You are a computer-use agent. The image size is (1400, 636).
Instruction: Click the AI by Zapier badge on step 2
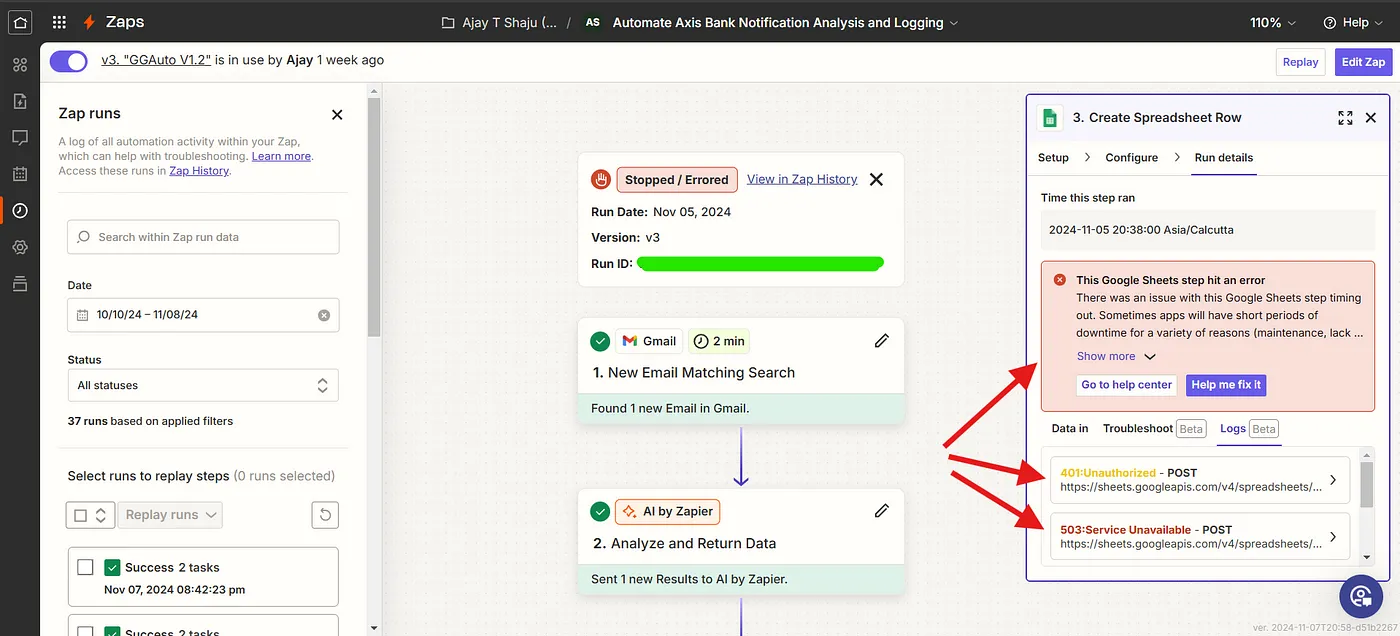pos(667,511)
